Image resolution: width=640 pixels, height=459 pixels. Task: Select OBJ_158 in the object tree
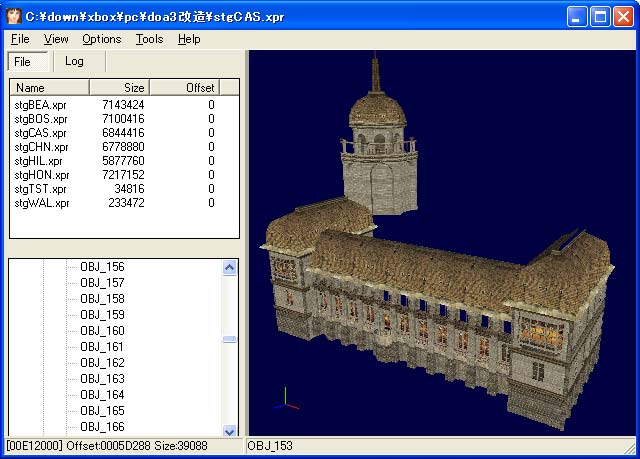click(x=102, y=299)
